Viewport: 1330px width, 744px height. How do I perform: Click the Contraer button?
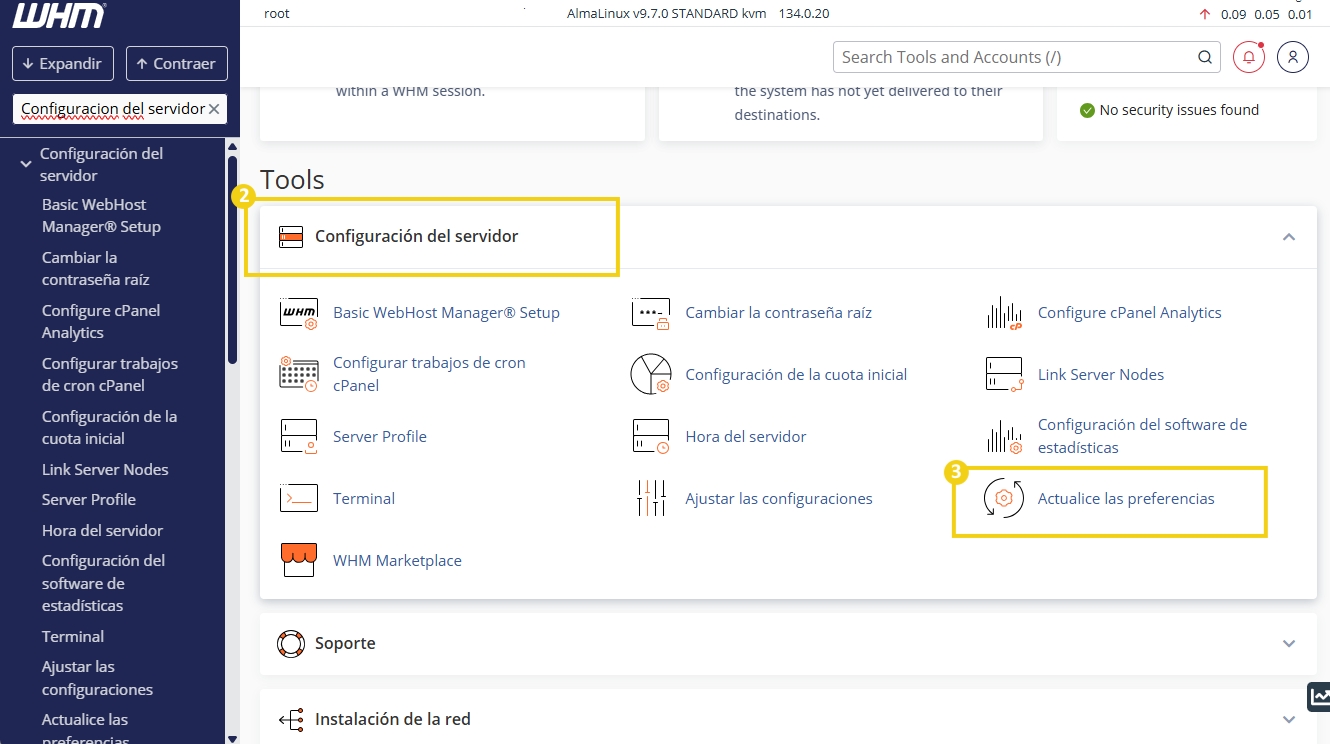[x=177, y=63]
